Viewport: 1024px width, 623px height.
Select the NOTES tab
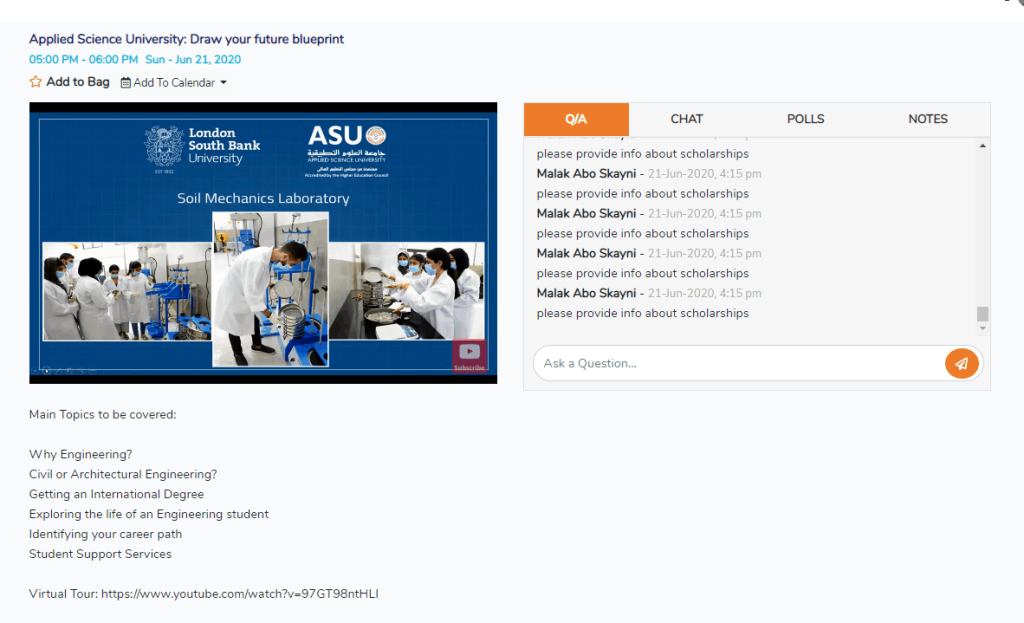(927, 119)
